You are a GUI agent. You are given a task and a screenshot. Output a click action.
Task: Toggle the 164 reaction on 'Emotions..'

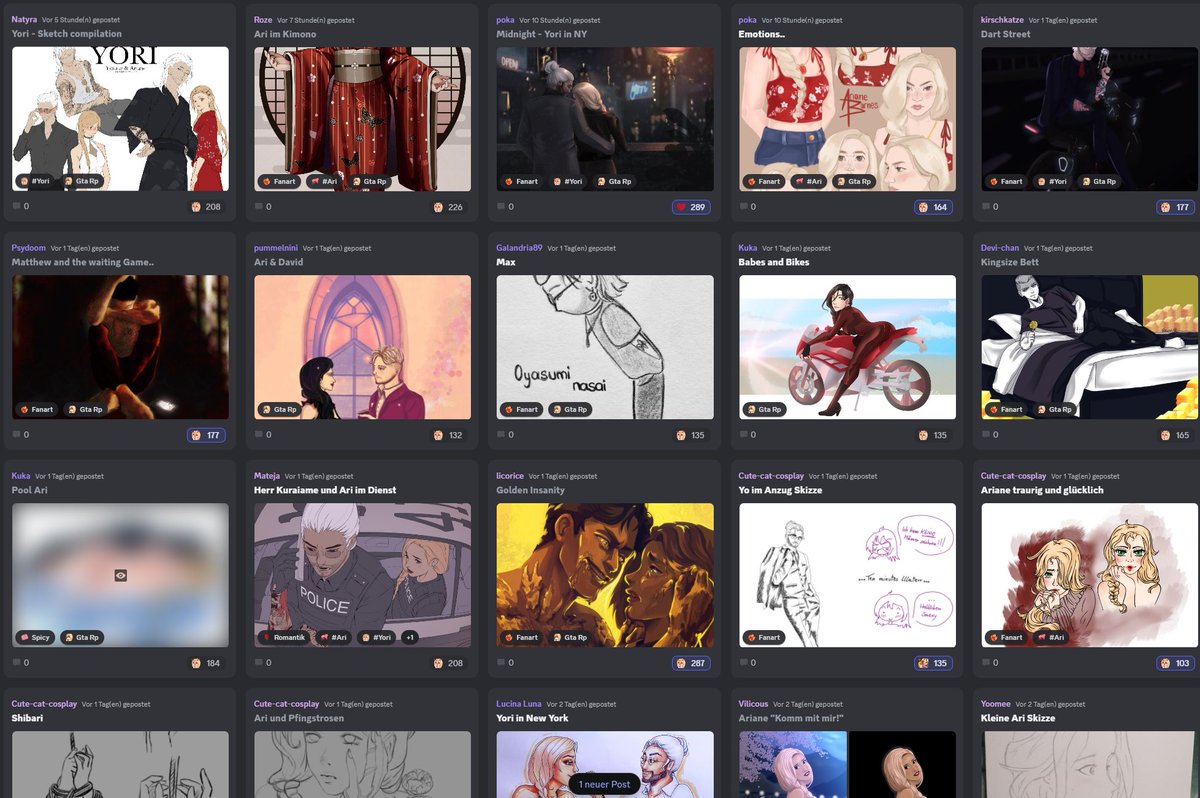click(x=933, y=207)
